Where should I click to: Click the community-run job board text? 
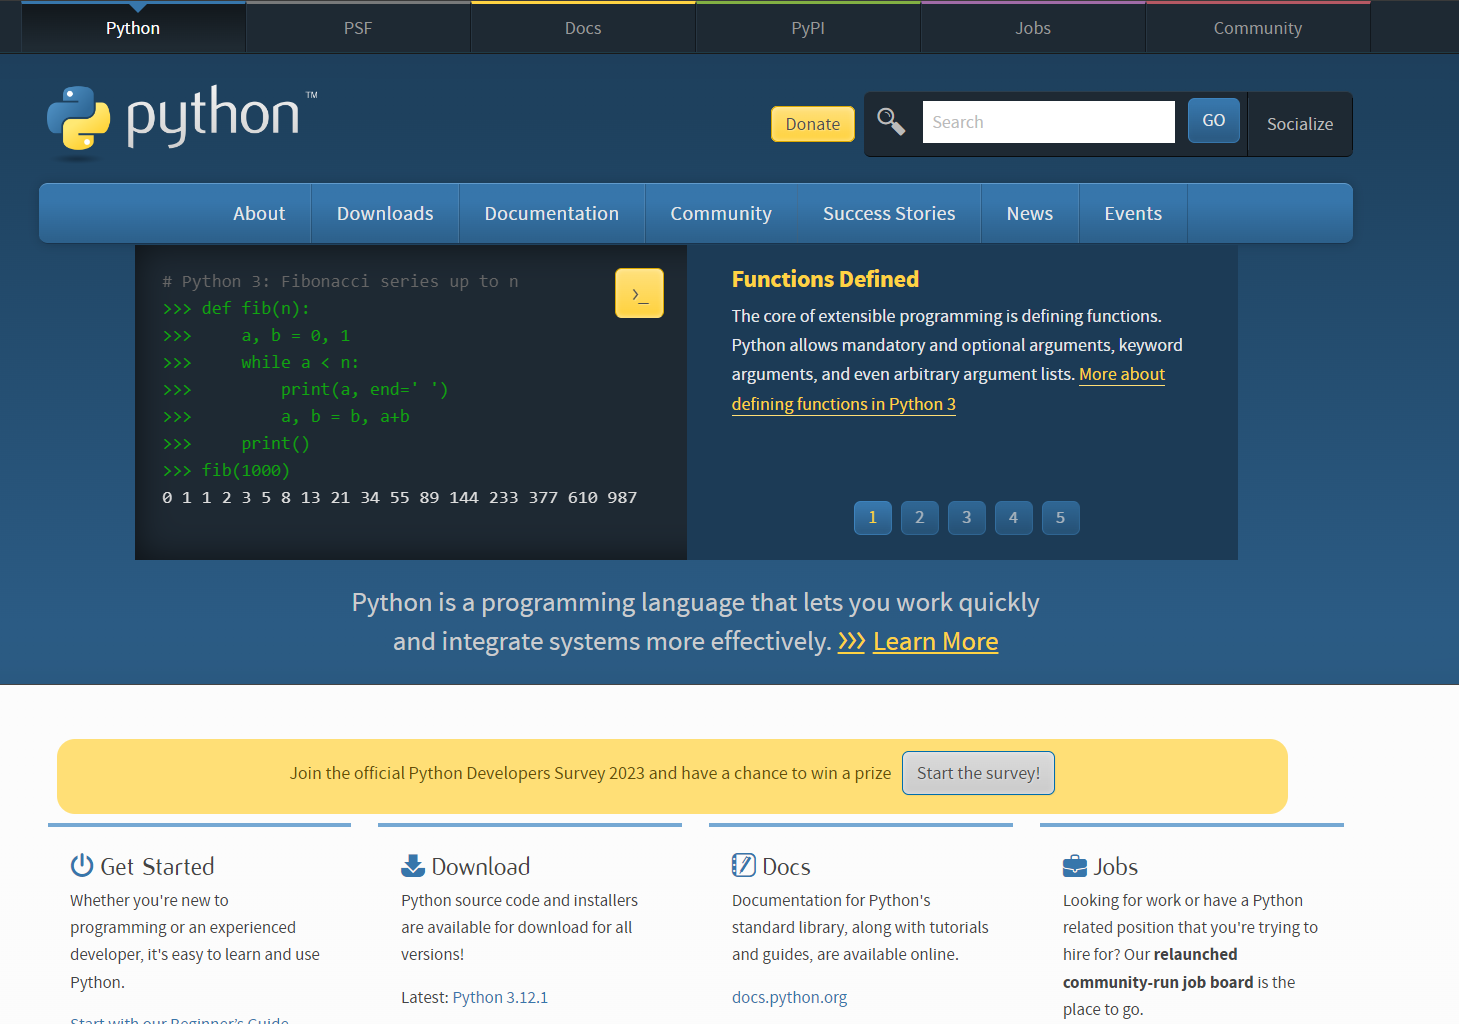pos(1158,982)
